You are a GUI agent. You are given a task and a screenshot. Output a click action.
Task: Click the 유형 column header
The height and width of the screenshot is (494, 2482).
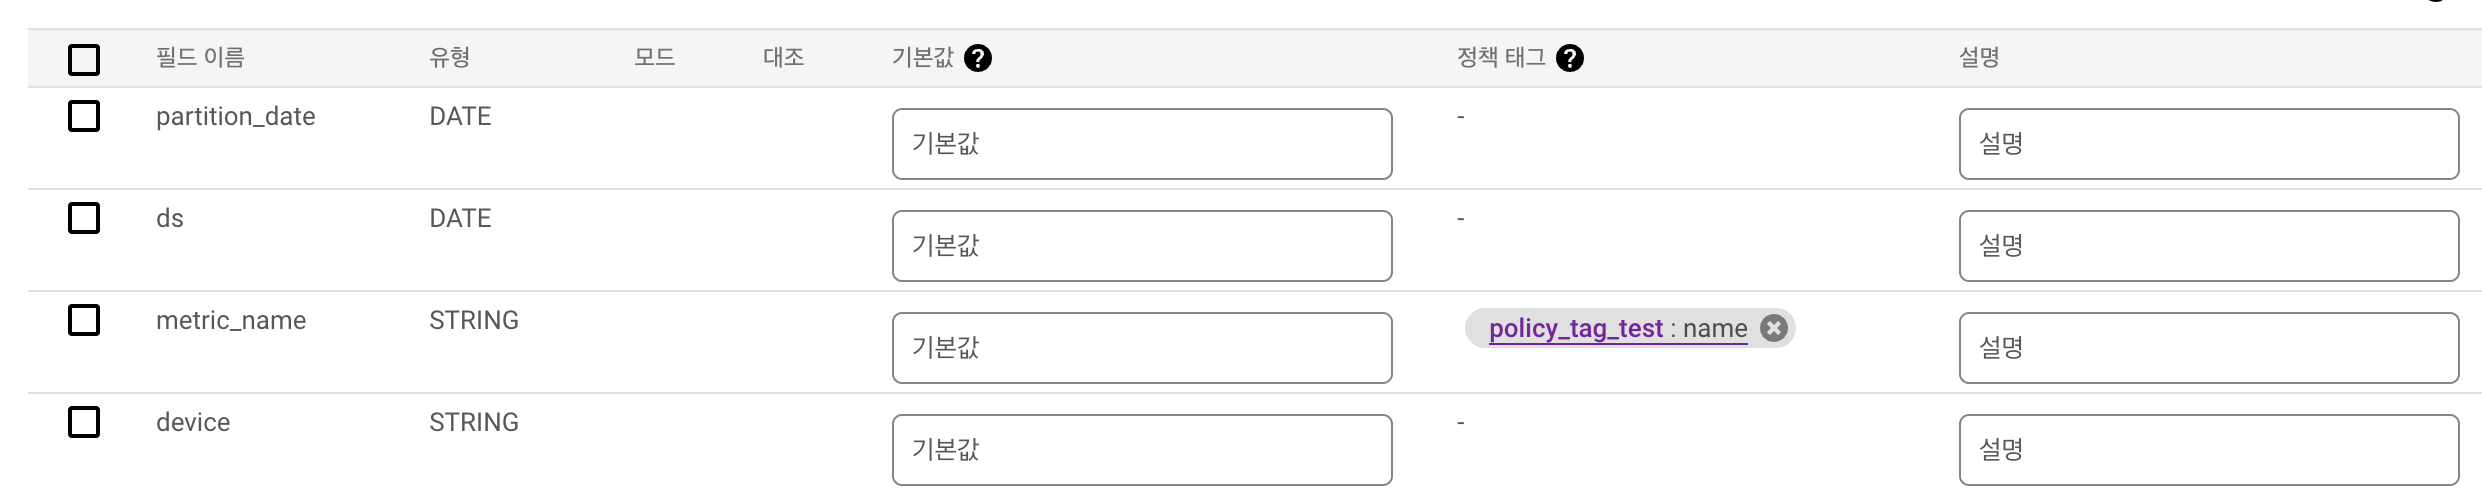click(450, 57)
